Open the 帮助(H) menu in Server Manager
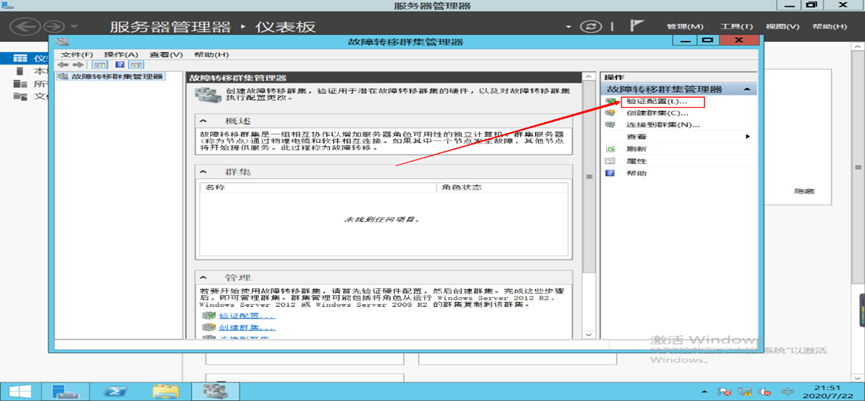Screen dimensions: 865x401 coord(829,26)
